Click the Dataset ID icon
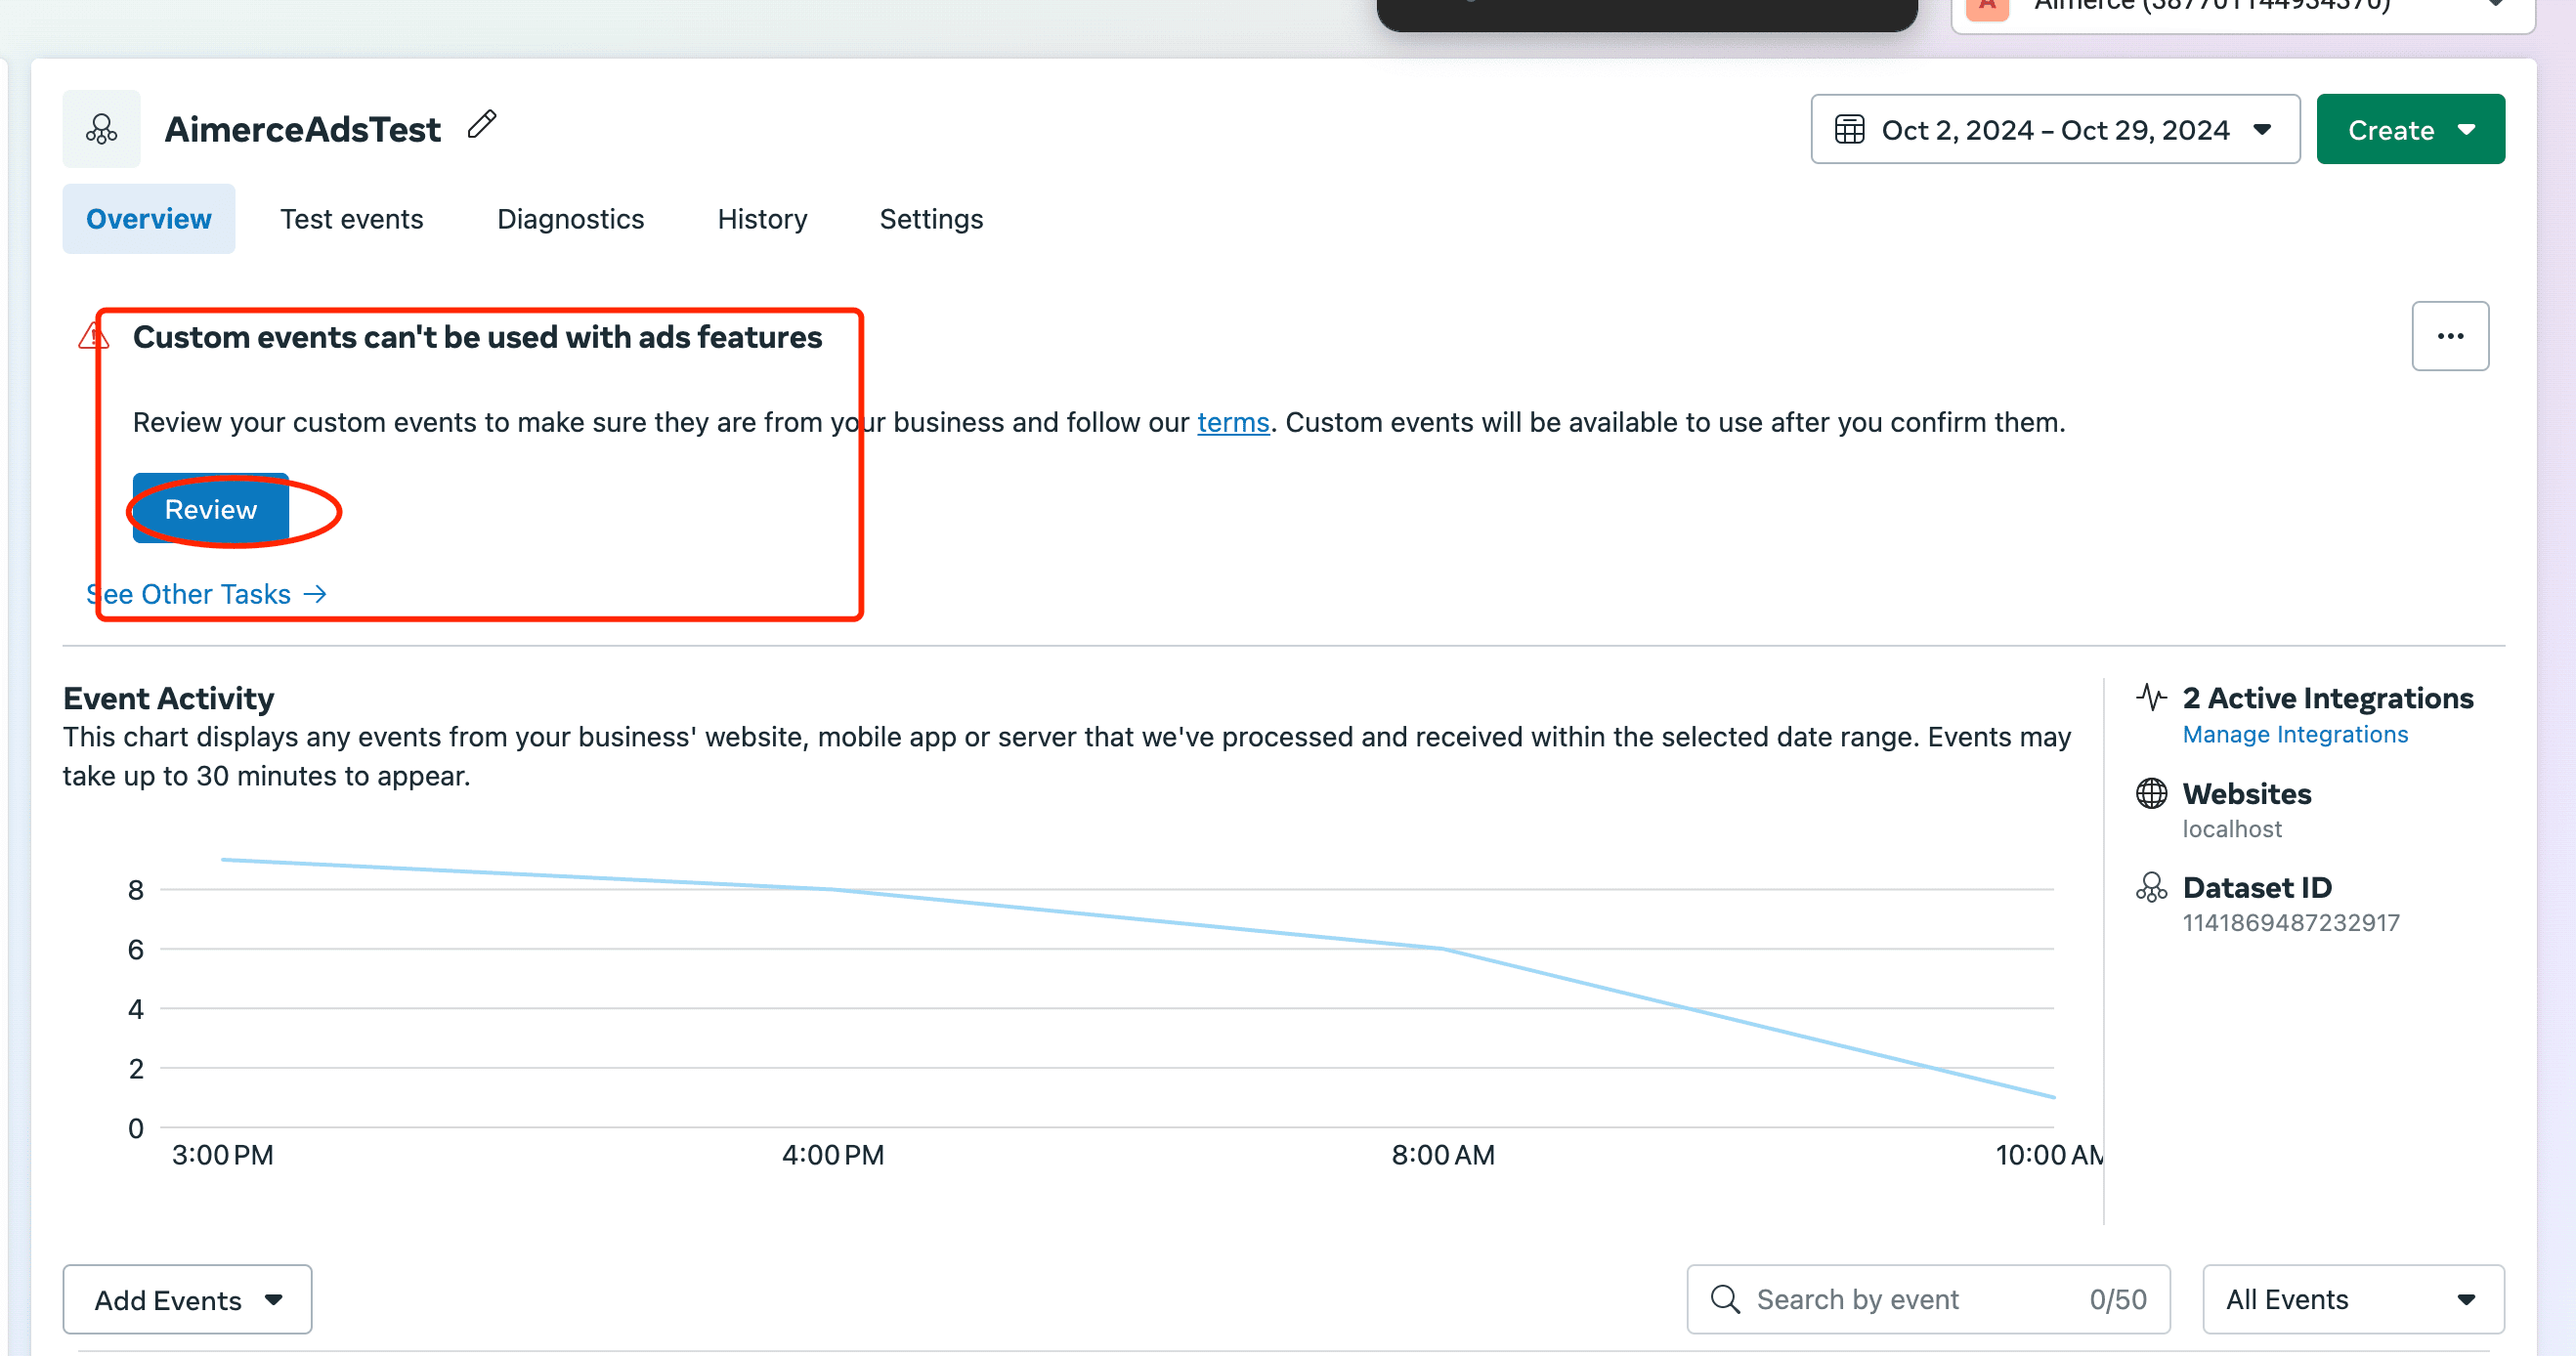The width and height of the screenshot is (2576, 1356). 2151,887
